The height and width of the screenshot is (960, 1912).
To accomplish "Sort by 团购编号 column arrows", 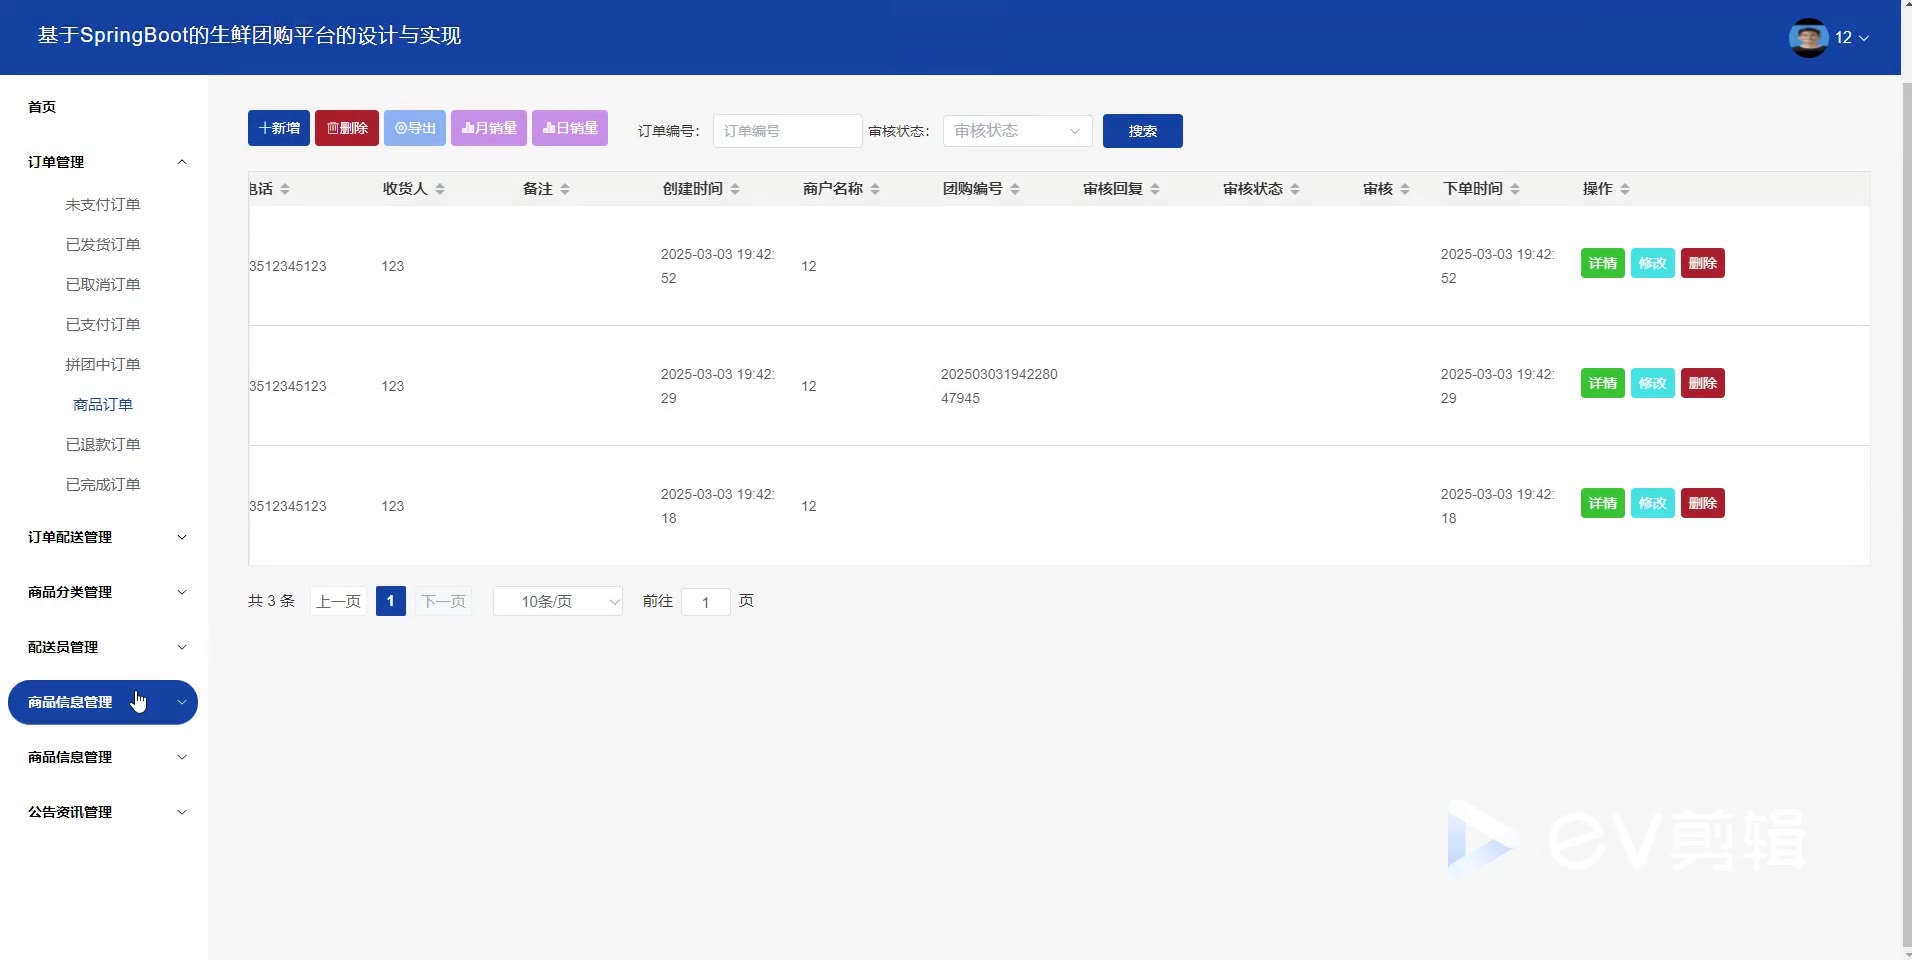I will (1015, 189).
